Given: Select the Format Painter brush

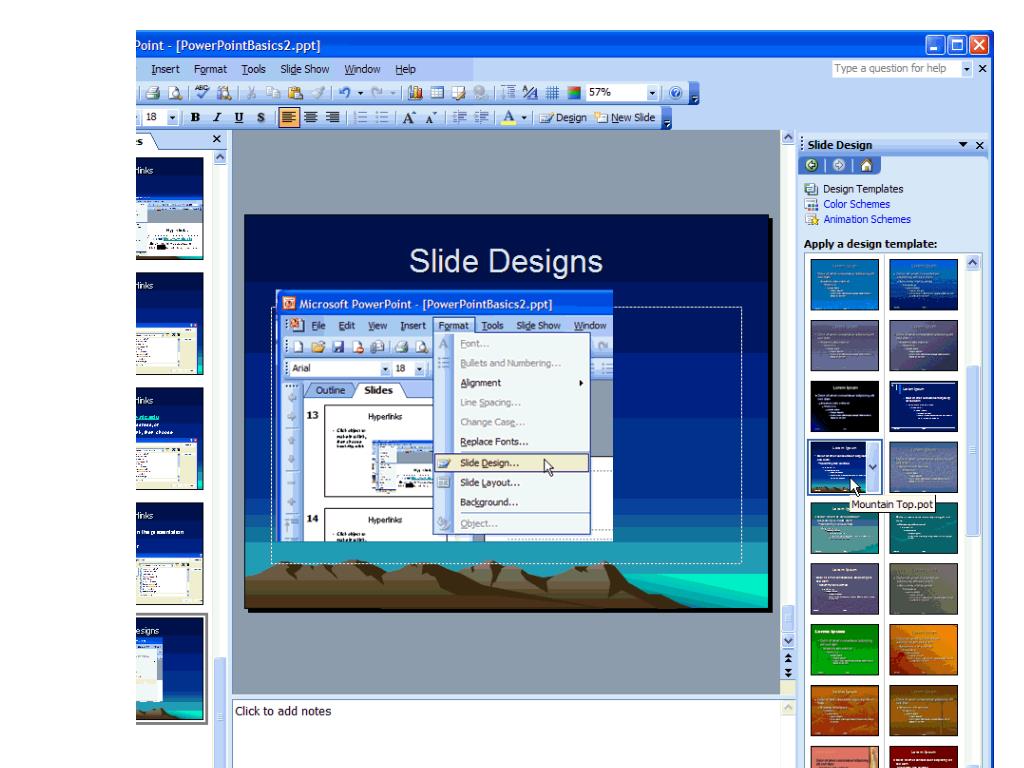Looking at the screenshot, I should point(317,93).
